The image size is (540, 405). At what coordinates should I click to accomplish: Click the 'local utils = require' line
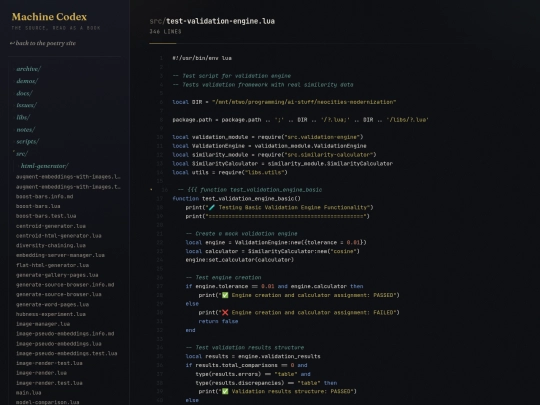click(230, 172)
